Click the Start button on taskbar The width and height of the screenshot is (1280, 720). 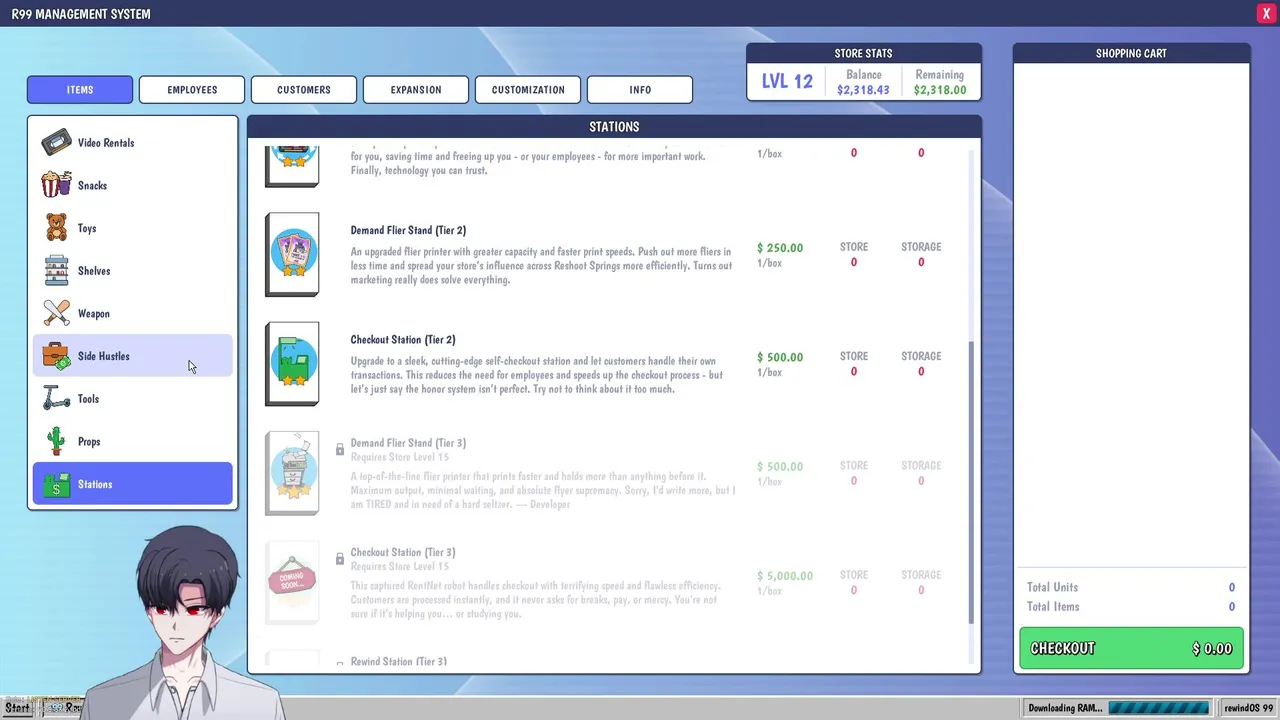tap(17, 708)
